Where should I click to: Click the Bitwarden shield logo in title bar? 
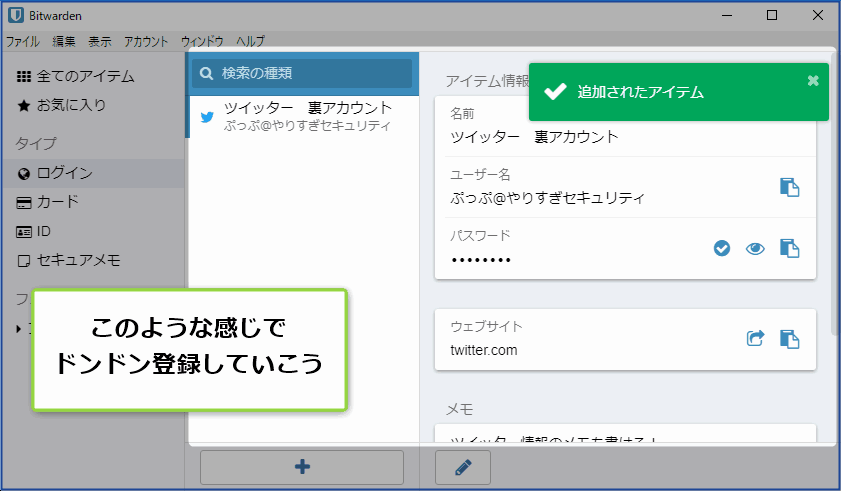[x=16, y=16]
